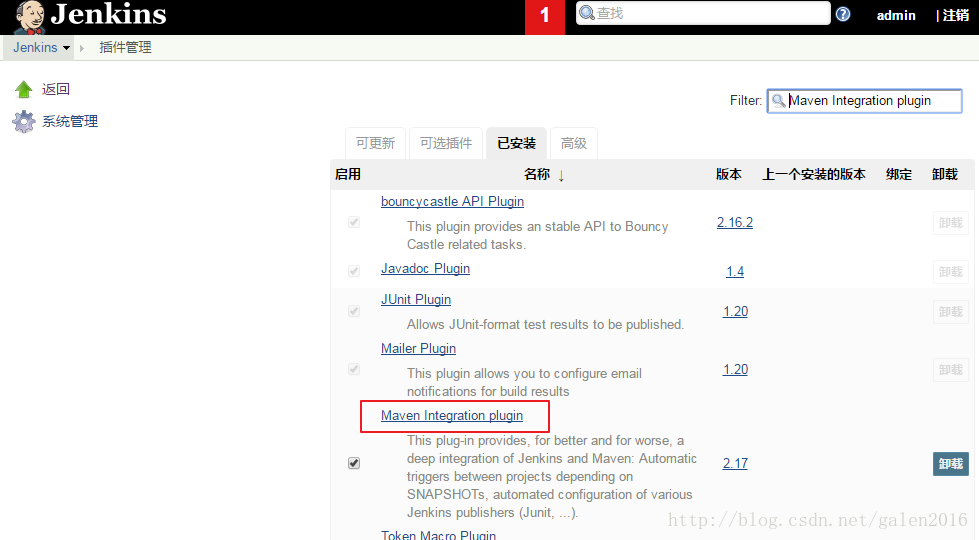Viewport: 979px width, 540px height.
Task: Uncheck the Maven Integration plugin checkbox
Action: (x=354, y=463)
